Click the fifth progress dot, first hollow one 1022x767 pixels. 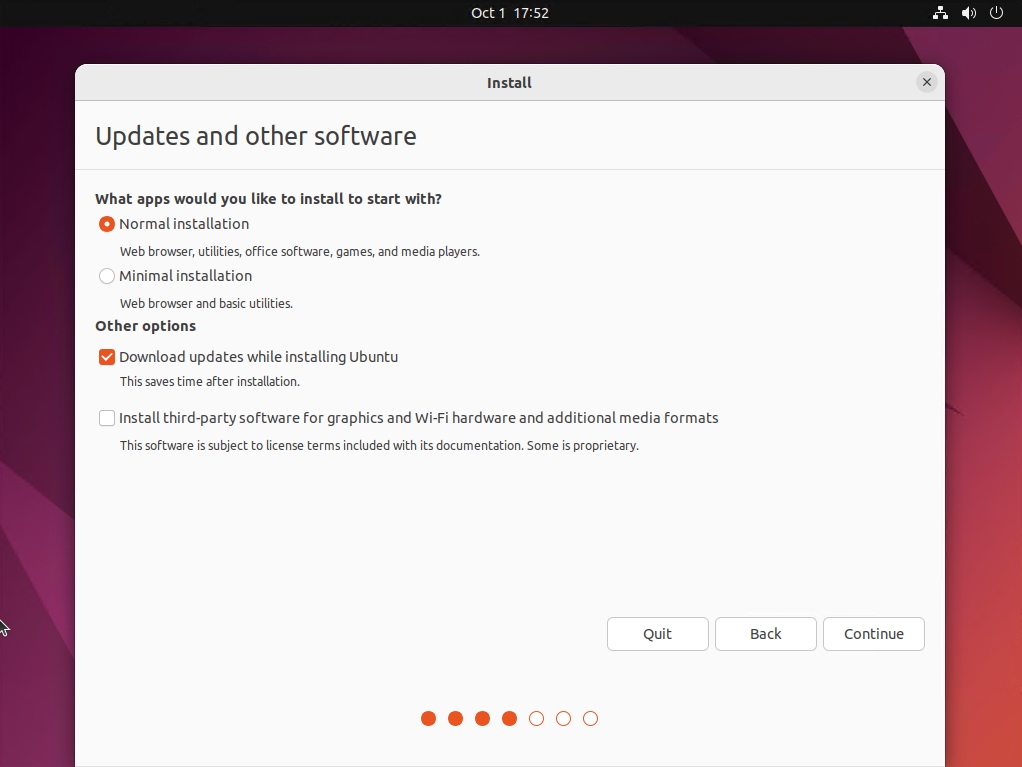pyautogui.click(x=537, y=718)
